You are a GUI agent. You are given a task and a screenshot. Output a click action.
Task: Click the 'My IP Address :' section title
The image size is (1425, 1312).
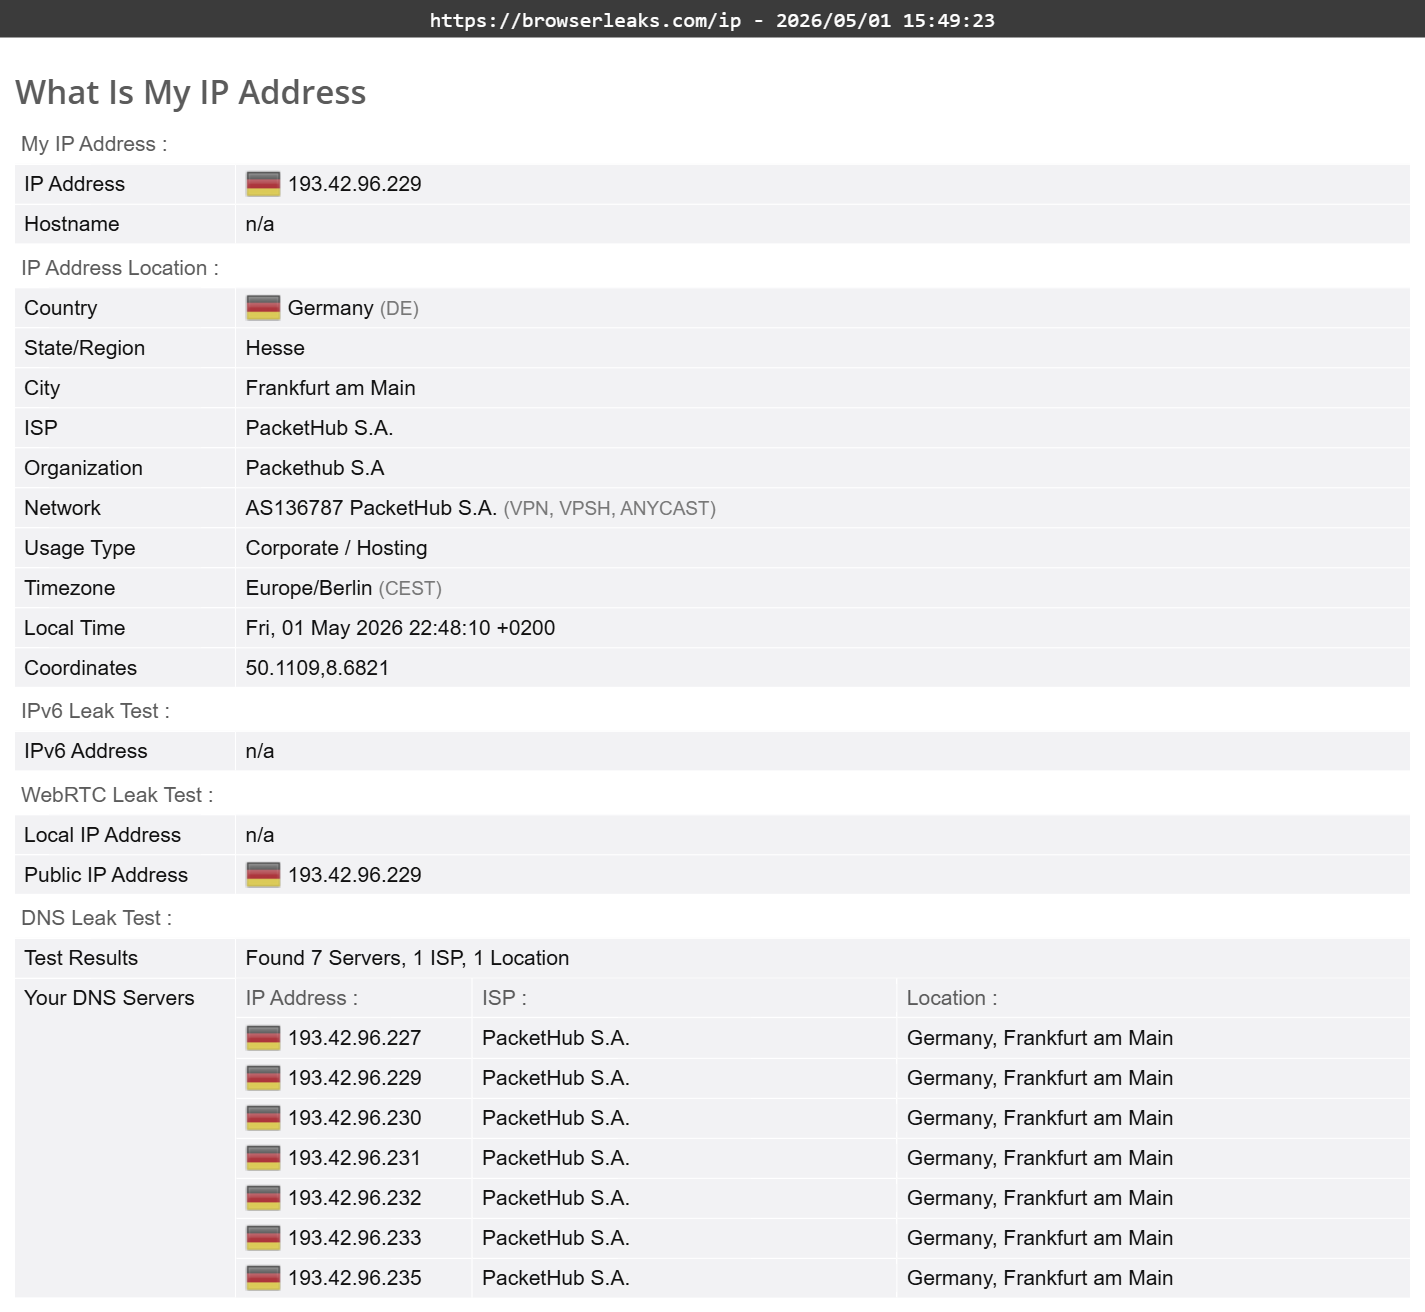coord(94,144)
